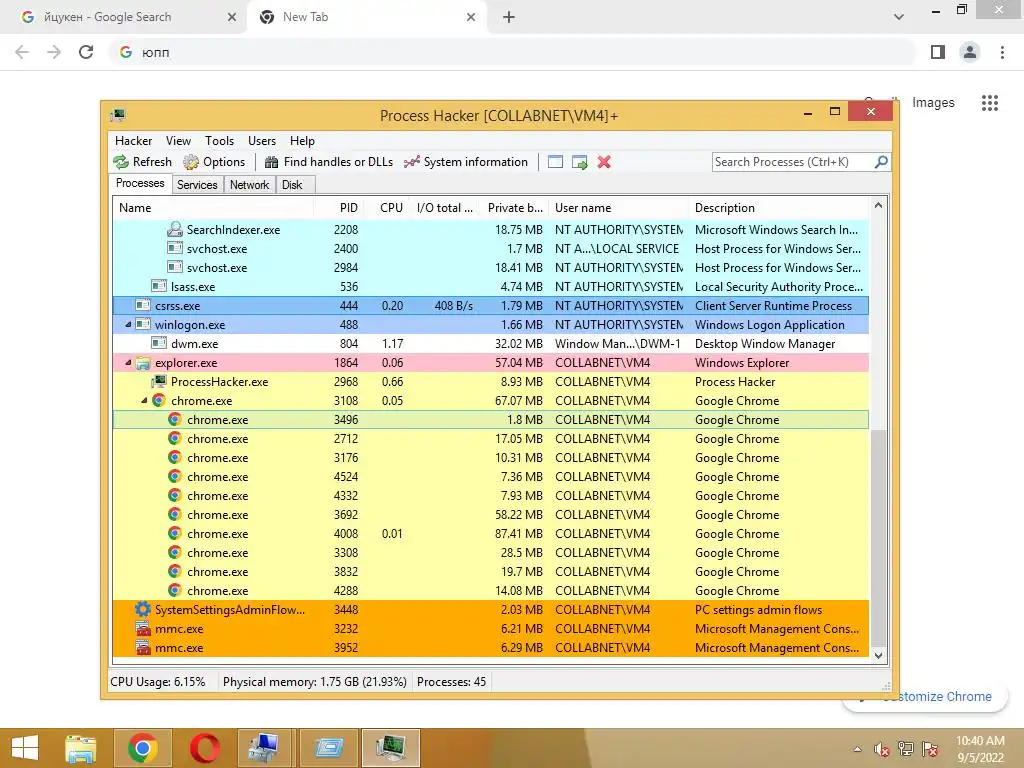This screenshot has width=1024, height=768.
Task: Open the Chrome three-dot menu
Action: (x=1002, y=52)
